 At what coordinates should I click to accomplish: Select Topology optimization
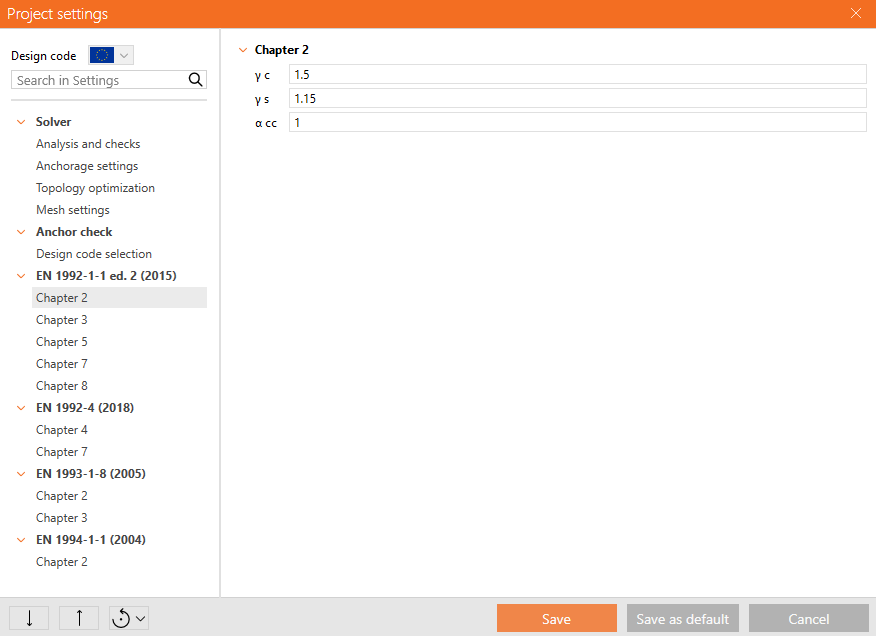(x=96, y=188)
